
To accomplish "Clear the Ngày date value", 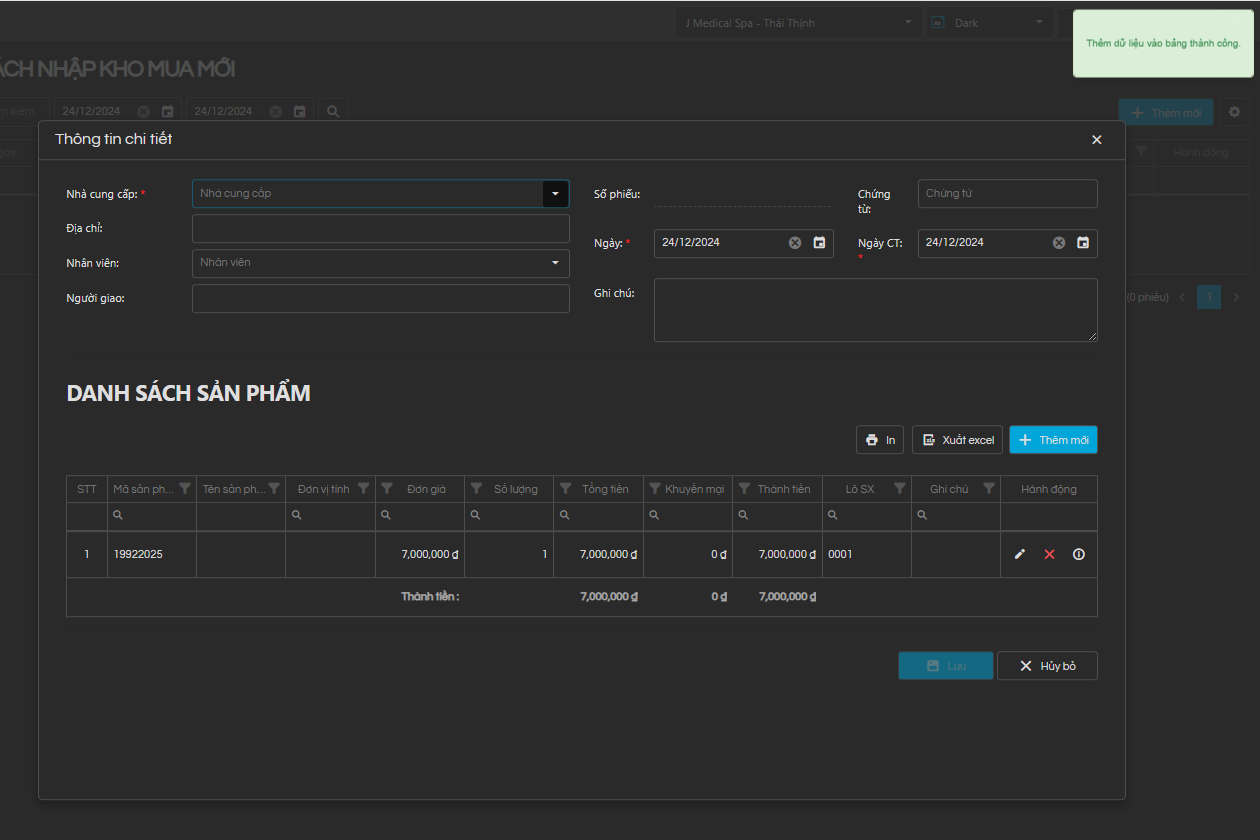I will [795, 242].
